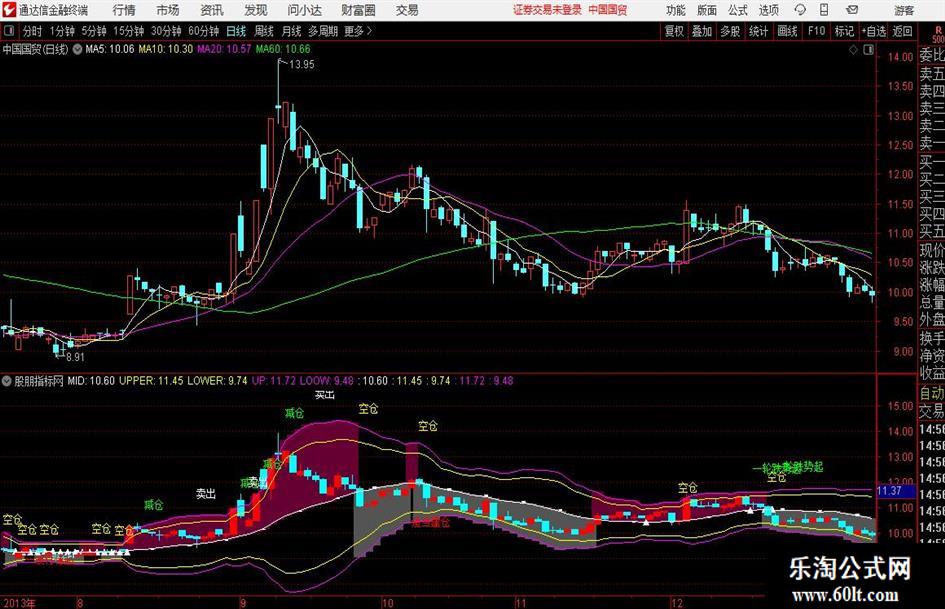Expand the 更多 period options
Screen dimensions: 945x609
[358, 31]
